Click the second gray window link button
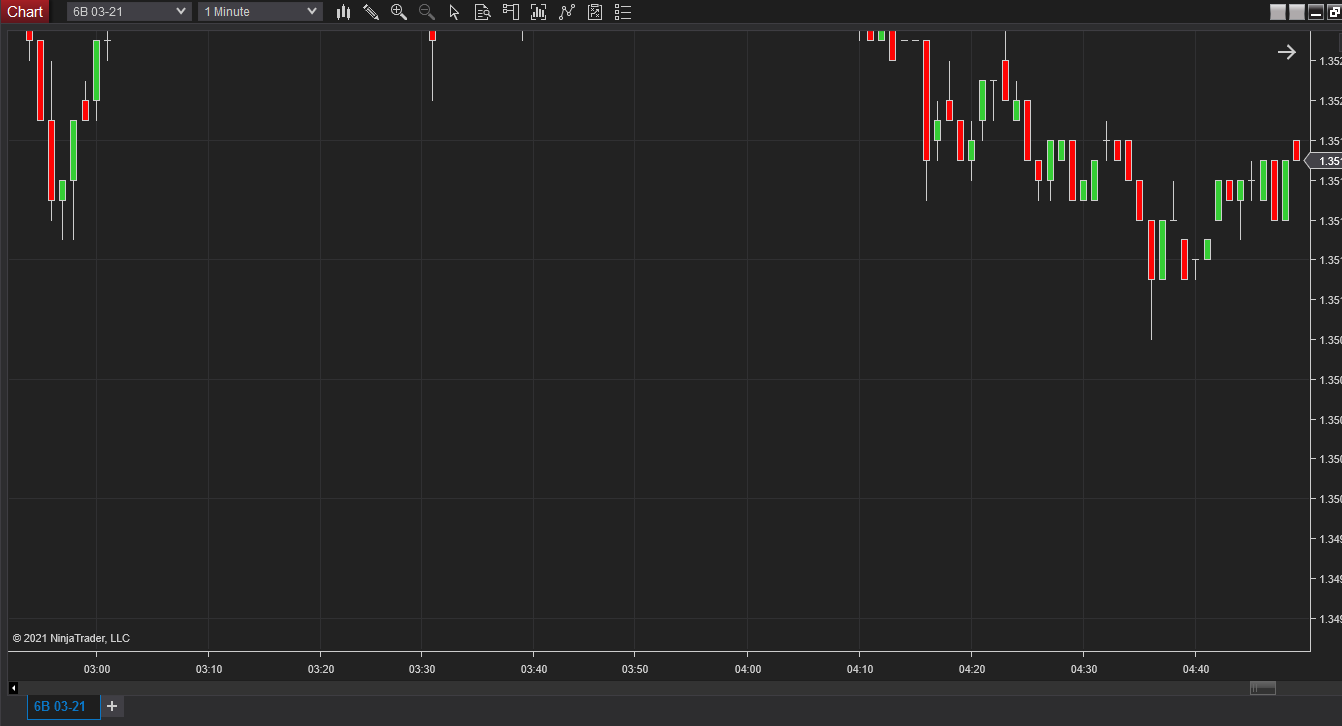1342x726 pixels. (x=1297, y=12)
